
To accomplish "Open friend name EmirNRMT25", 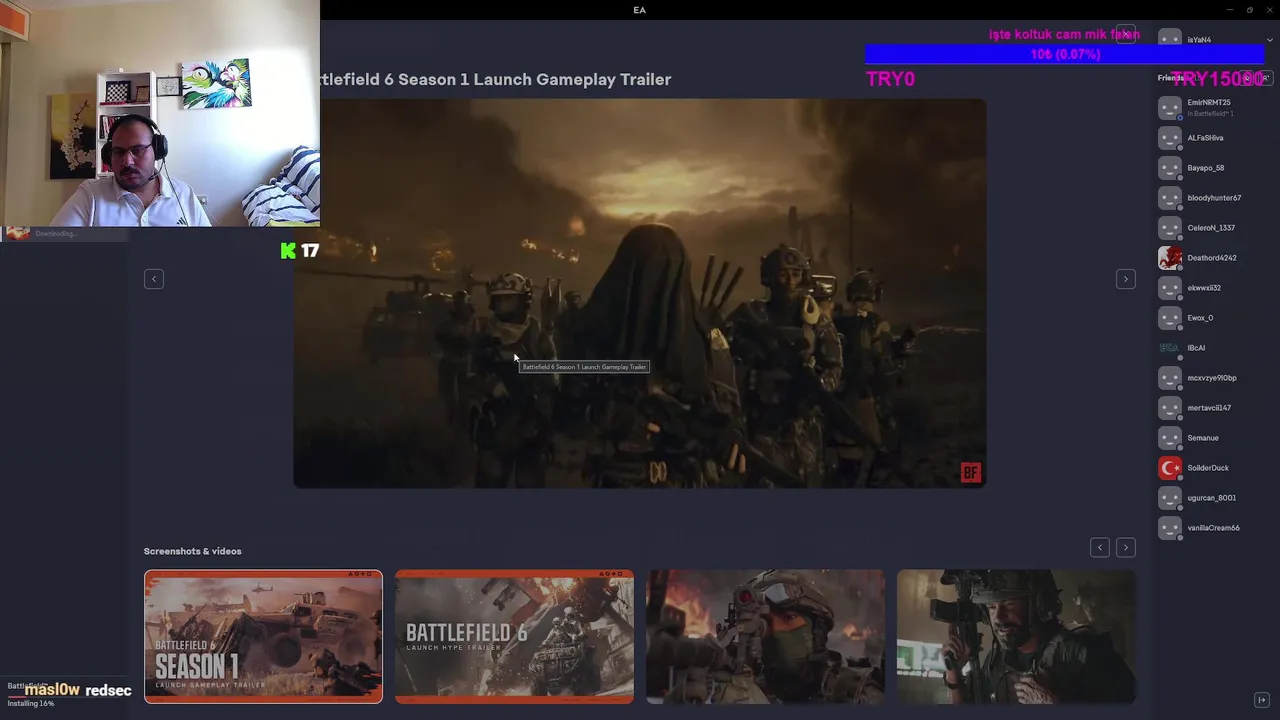I will coord(1208,103).
